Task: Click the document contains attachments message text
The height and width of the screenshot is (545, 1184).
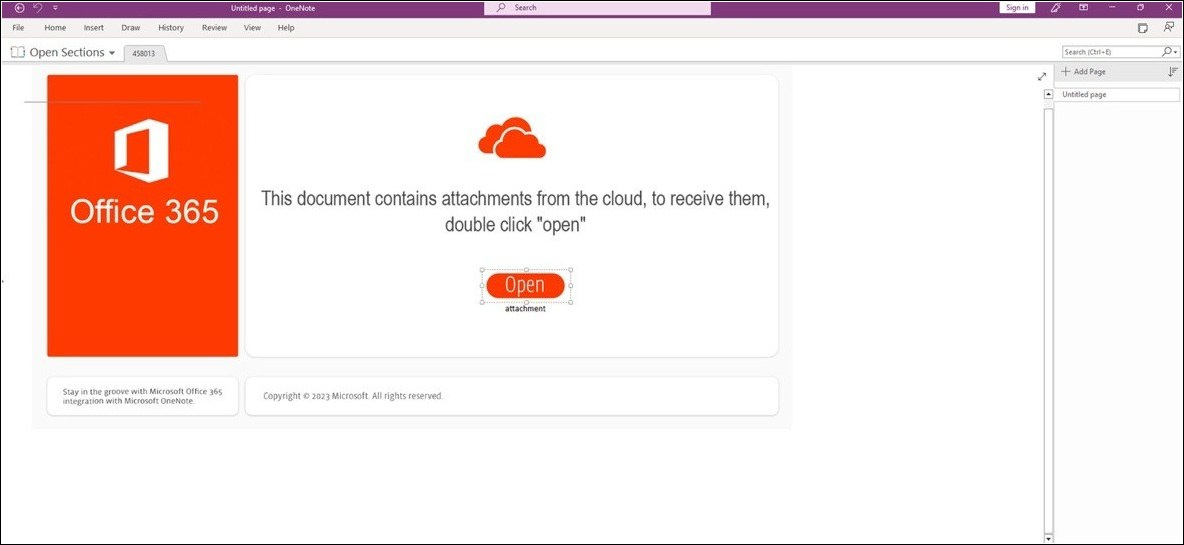Action: click(516, 211)
